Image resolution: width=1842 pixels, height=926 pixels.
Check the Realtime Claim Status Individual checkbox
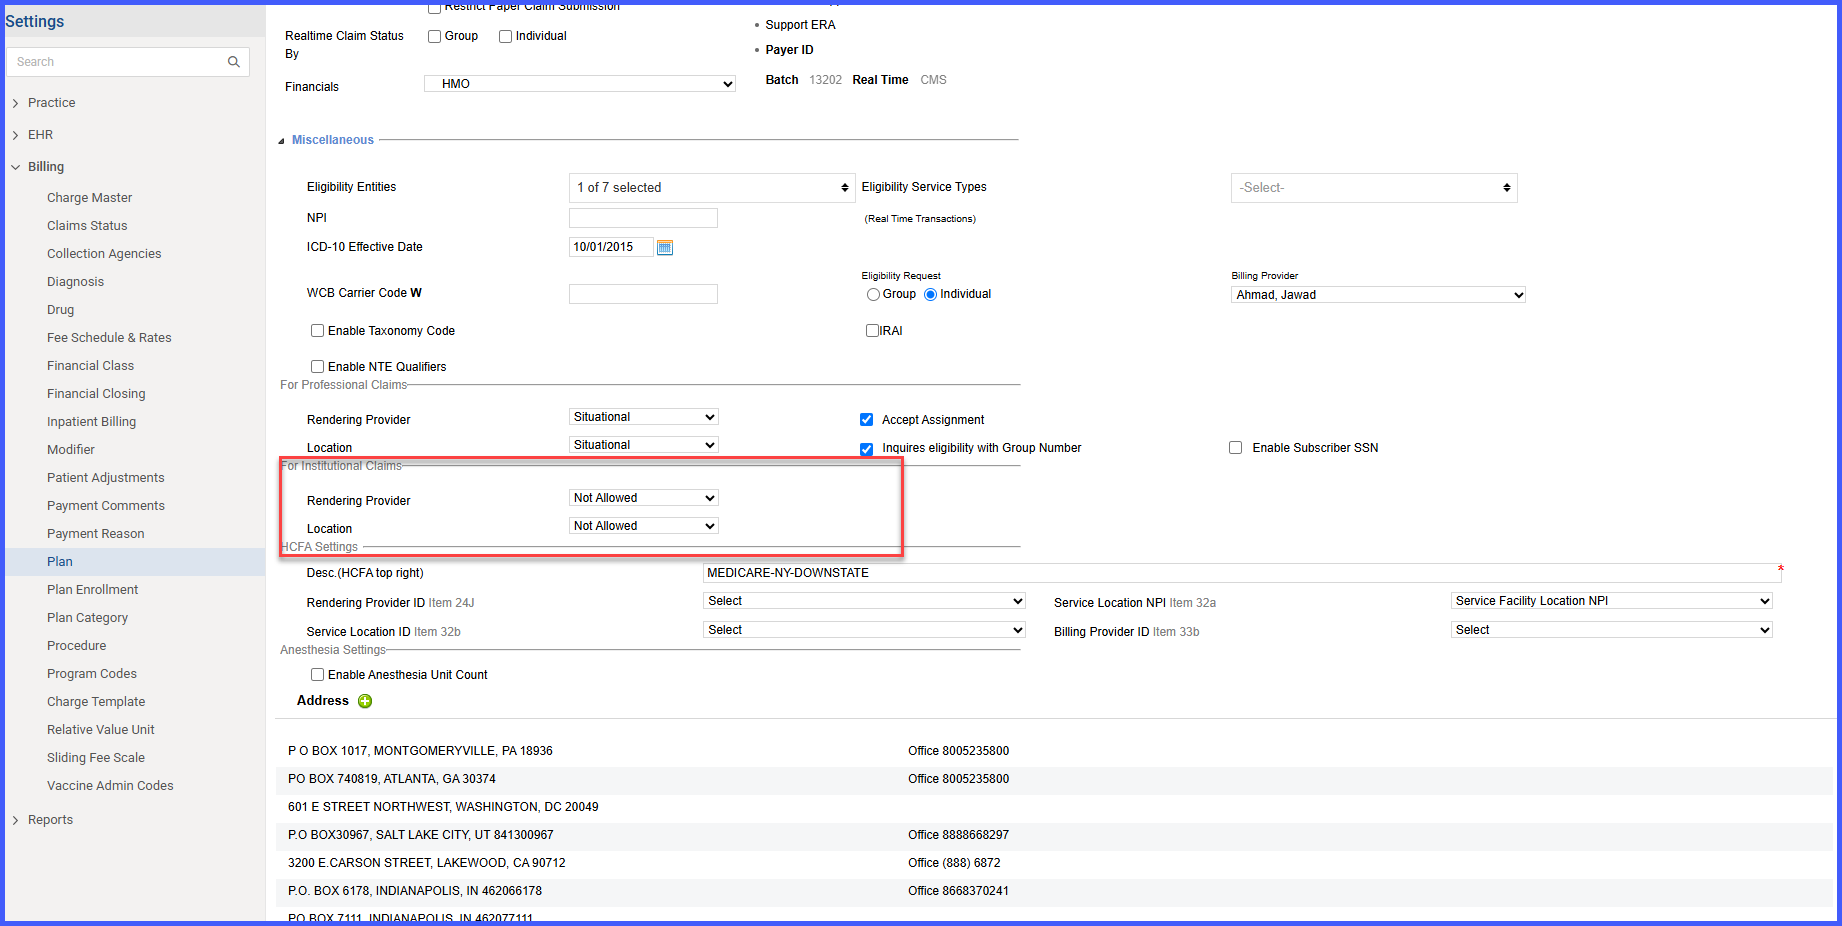506,36
